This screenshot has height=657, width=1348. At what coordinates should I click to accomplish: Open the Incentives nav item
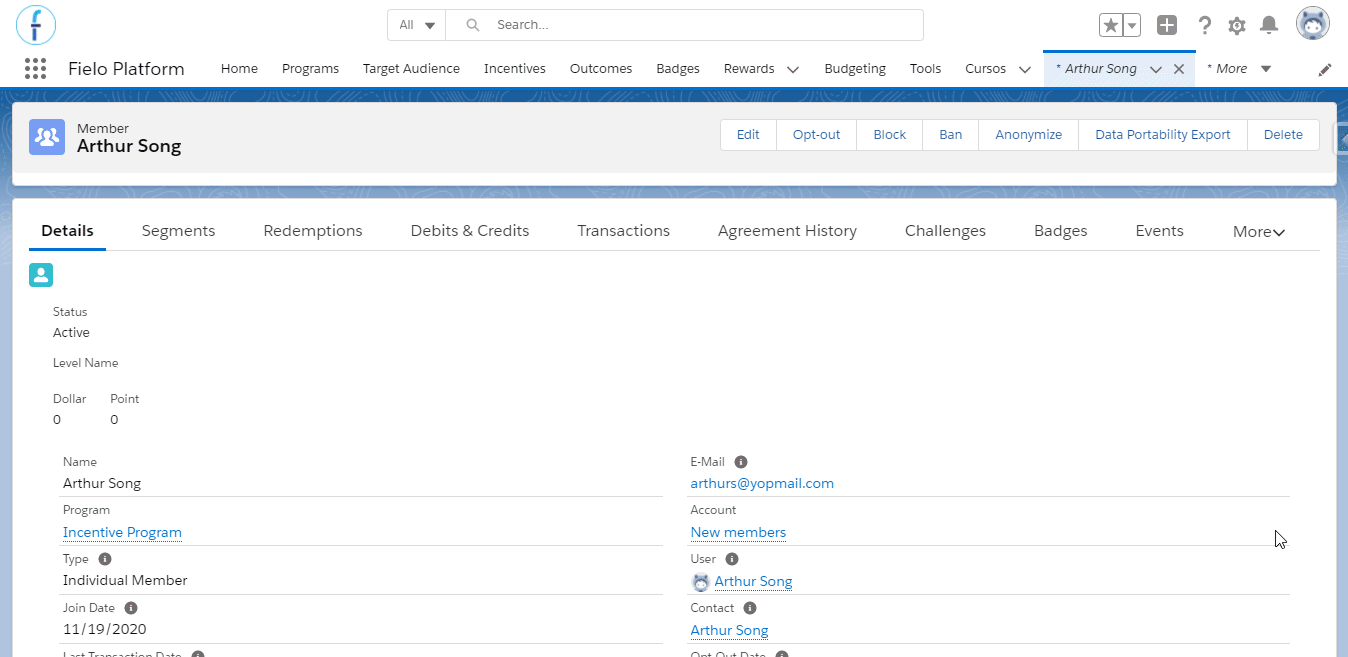pos(515,69)
